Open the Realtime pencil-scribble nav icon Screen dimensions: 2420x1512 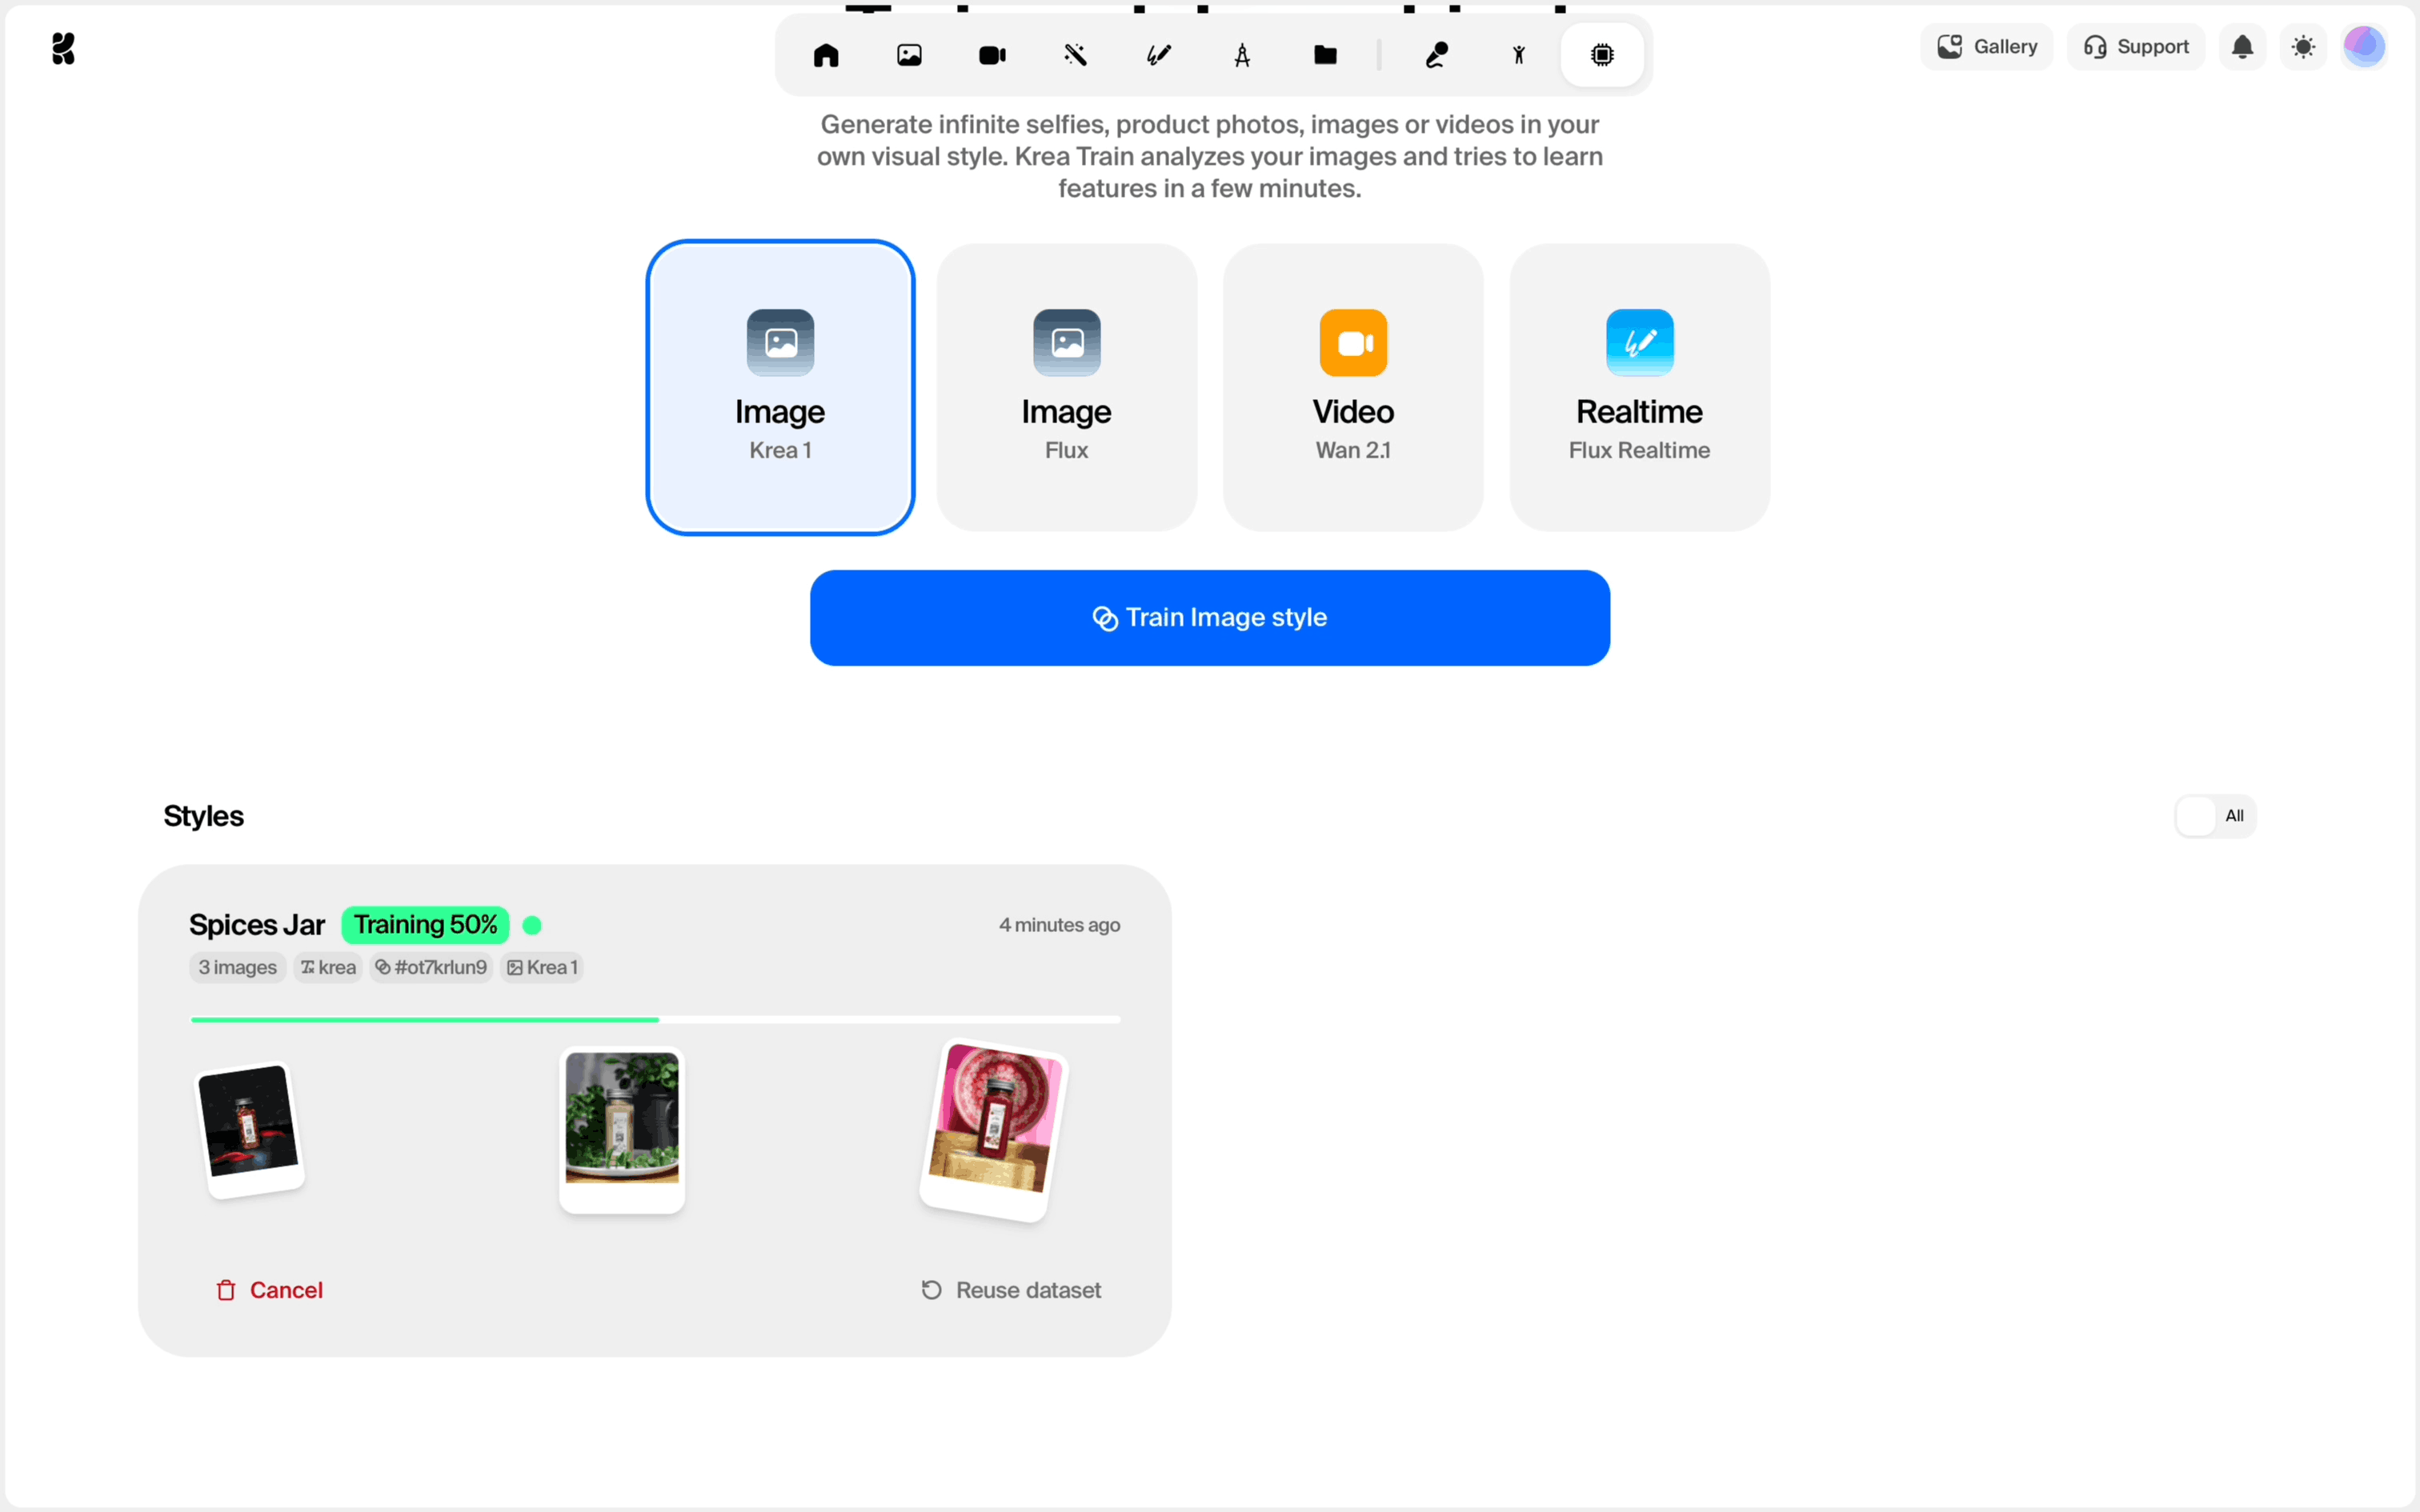tap(1159, 55)
